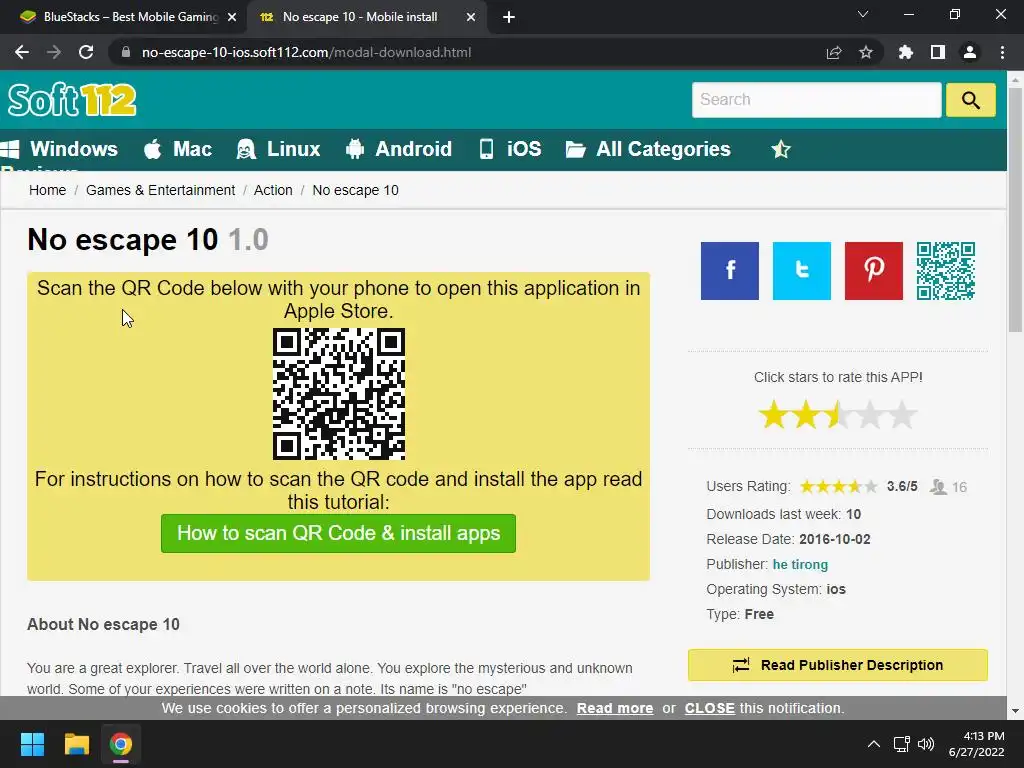The height and width of the screenshot is (768, 1024).
Task: Open a new browser tab
Action: coord(509,18)
